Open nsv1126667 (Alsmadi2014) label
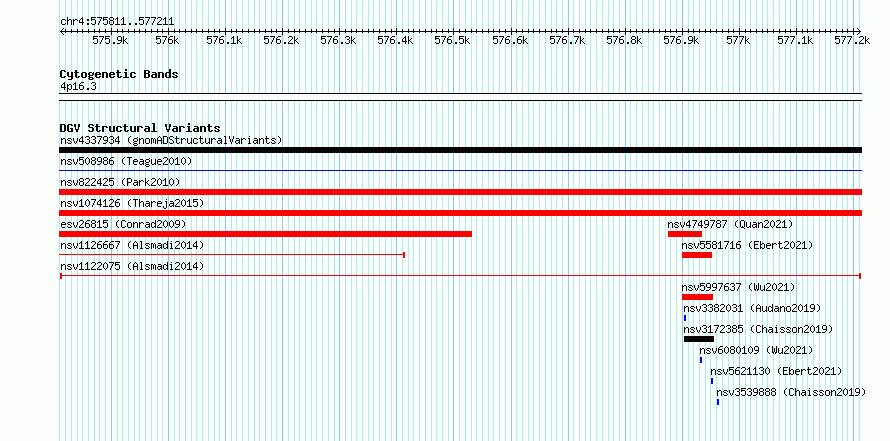 [x=132, y=246]
